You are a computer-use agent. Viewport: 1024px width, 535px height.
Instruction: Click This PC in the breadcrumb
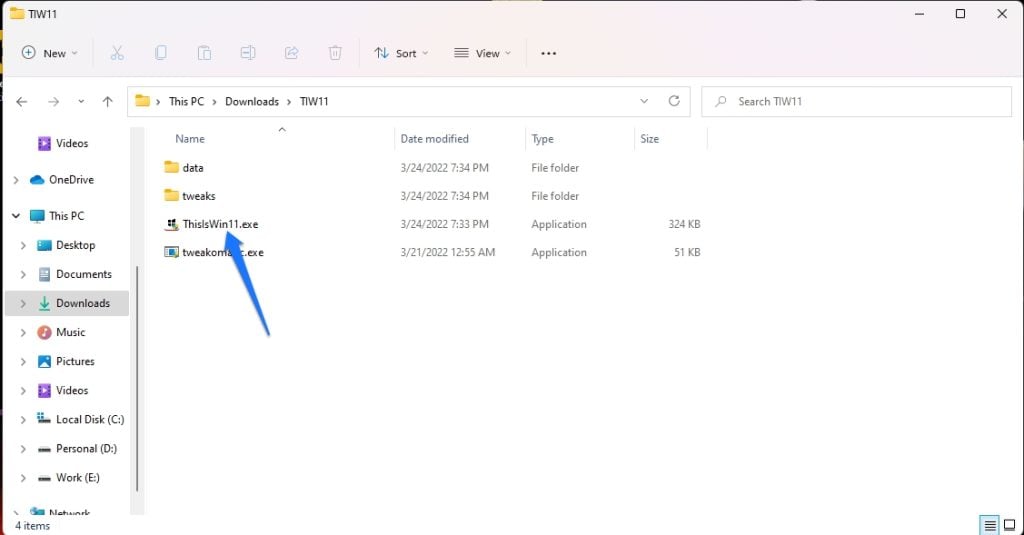tap(186, 101)
